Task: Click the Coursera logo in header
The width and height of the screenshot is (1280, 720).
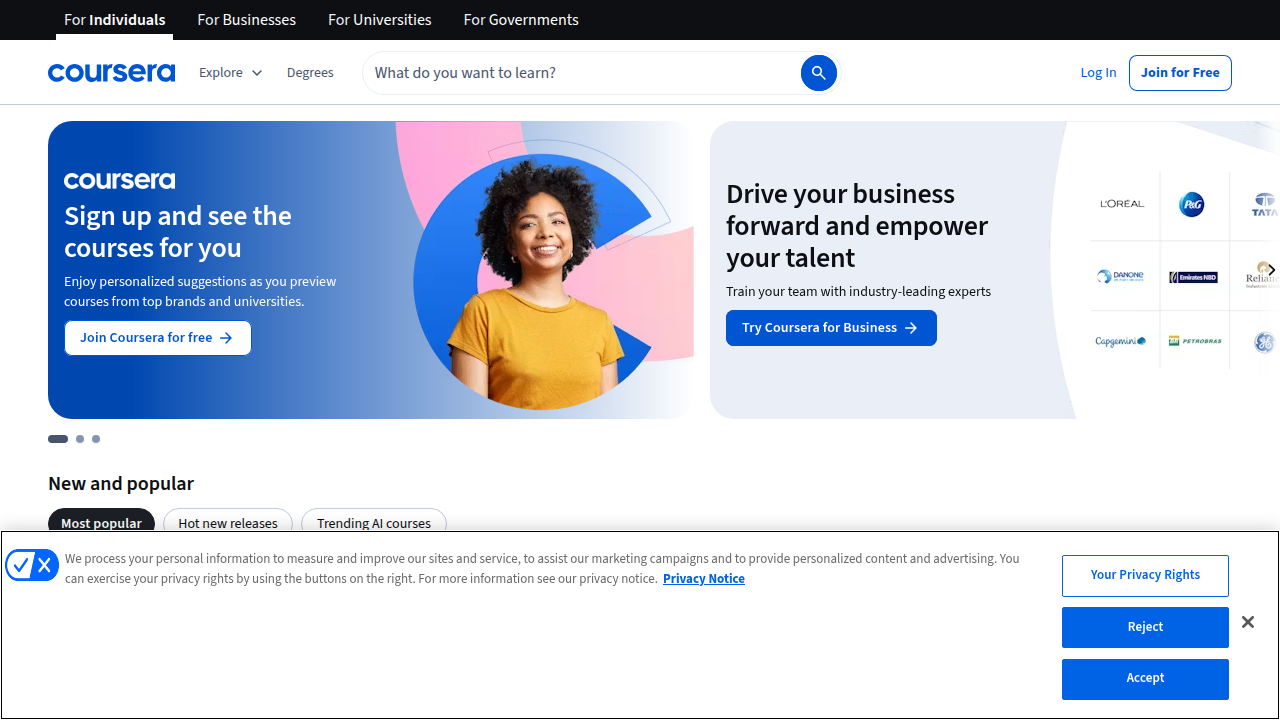Action: pyautogui.click(x=111, y=73)
